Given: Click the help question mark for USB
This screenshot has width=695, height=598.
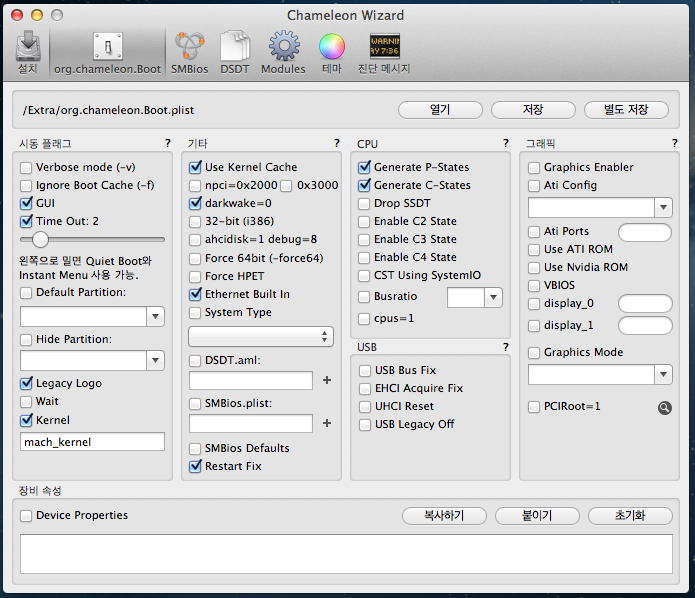Looking at the screenshot, I should 506,347.
